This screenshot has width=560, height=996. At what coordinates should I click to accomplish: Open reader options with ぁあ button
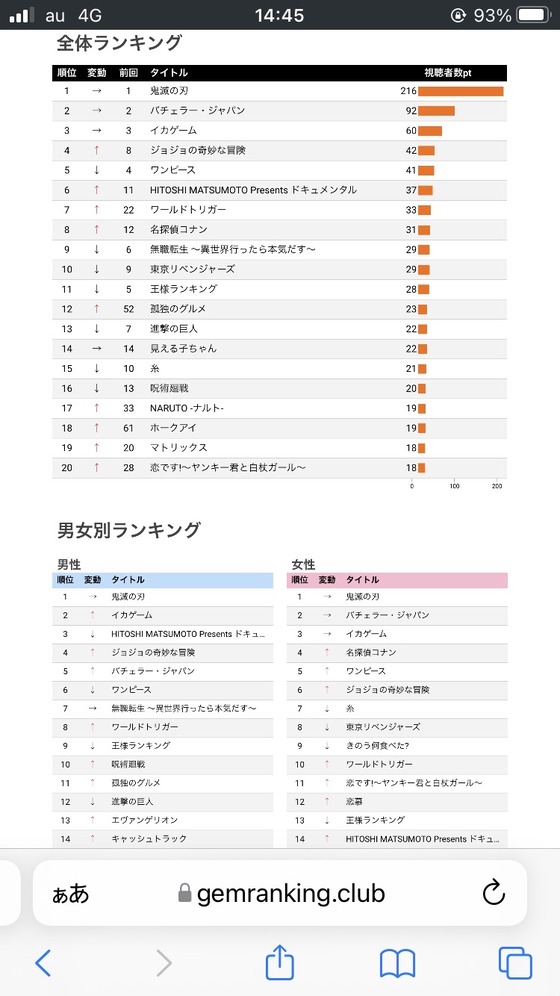70,894
